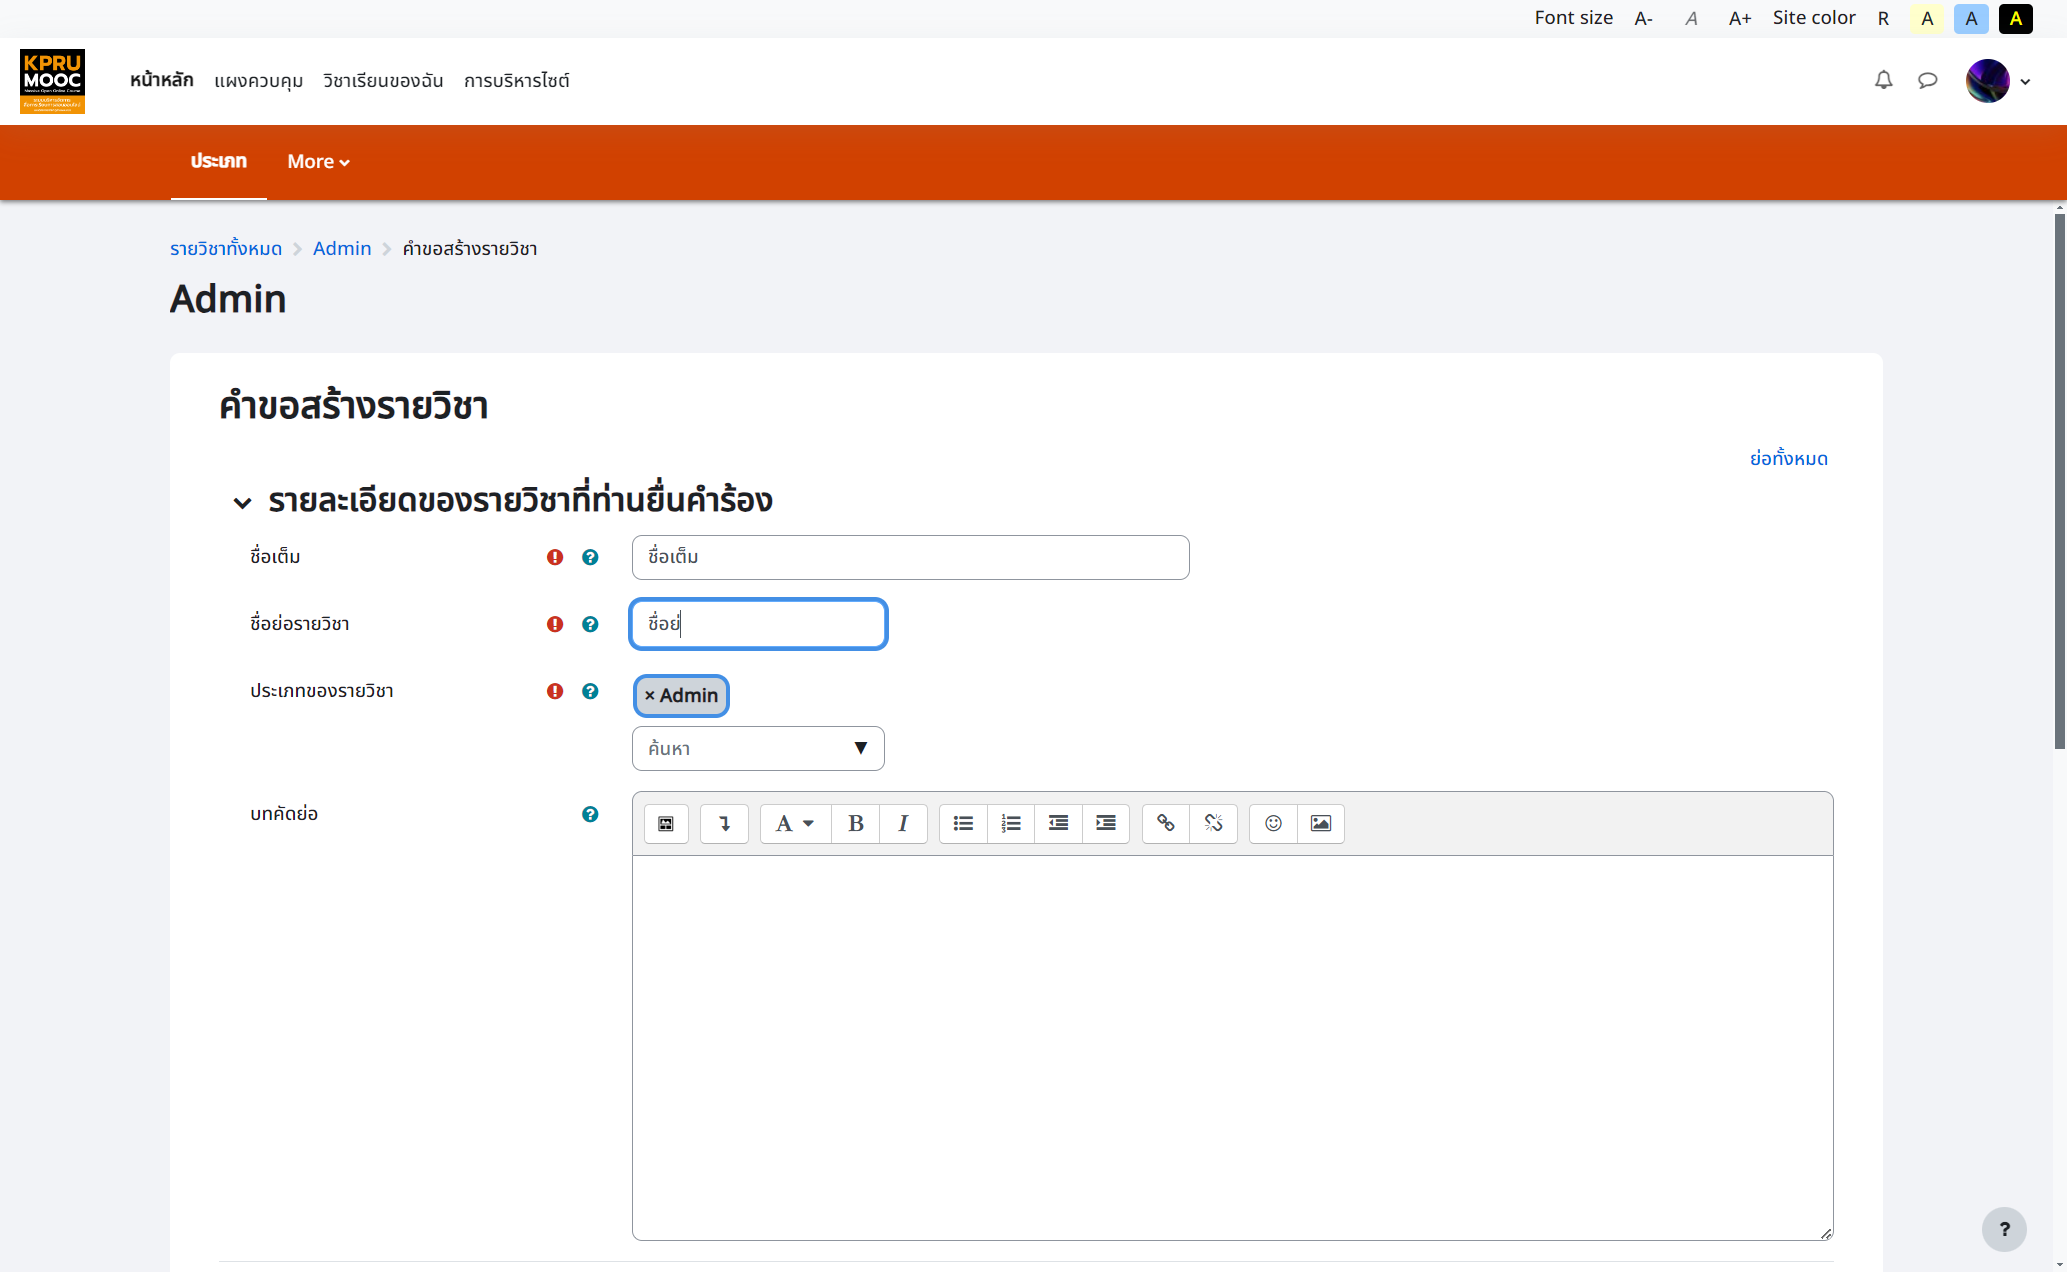The height and width of the screenshot is (1272, 2067).
Task: Apply bold formatting in the editor
Action: point(856,823)
